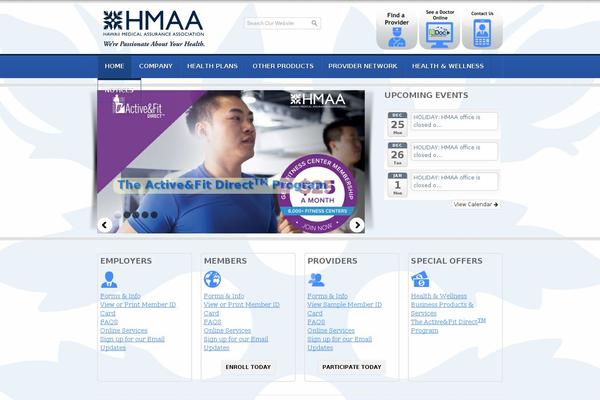Click the search magnifier icon
The image size is (600, 400).
pos(314,23)
